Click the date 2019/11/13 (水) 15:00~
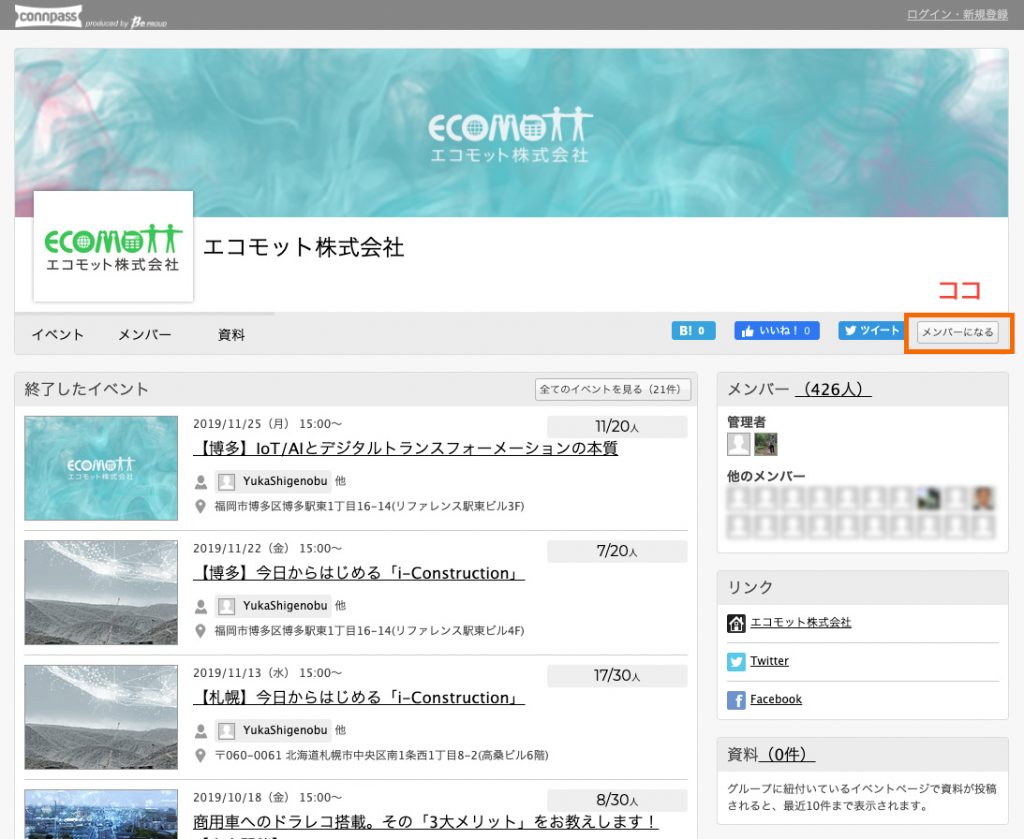The width and height of the screenshot is (1024, 839). tap(267, 673)
